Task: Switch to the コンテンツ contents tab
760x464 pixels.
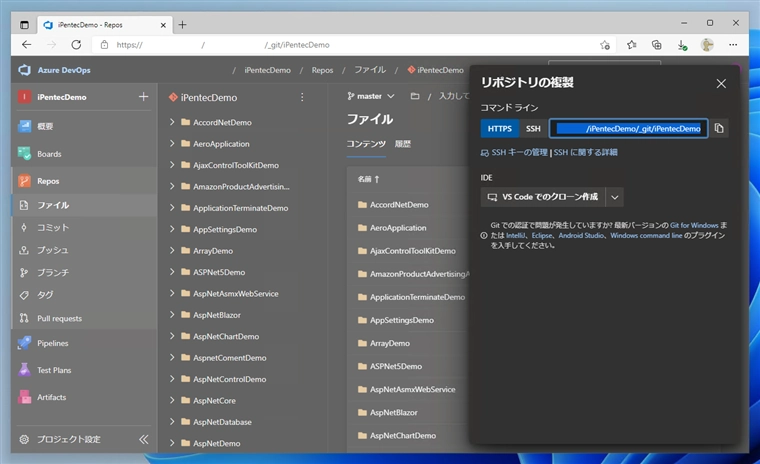Action: 366,144
